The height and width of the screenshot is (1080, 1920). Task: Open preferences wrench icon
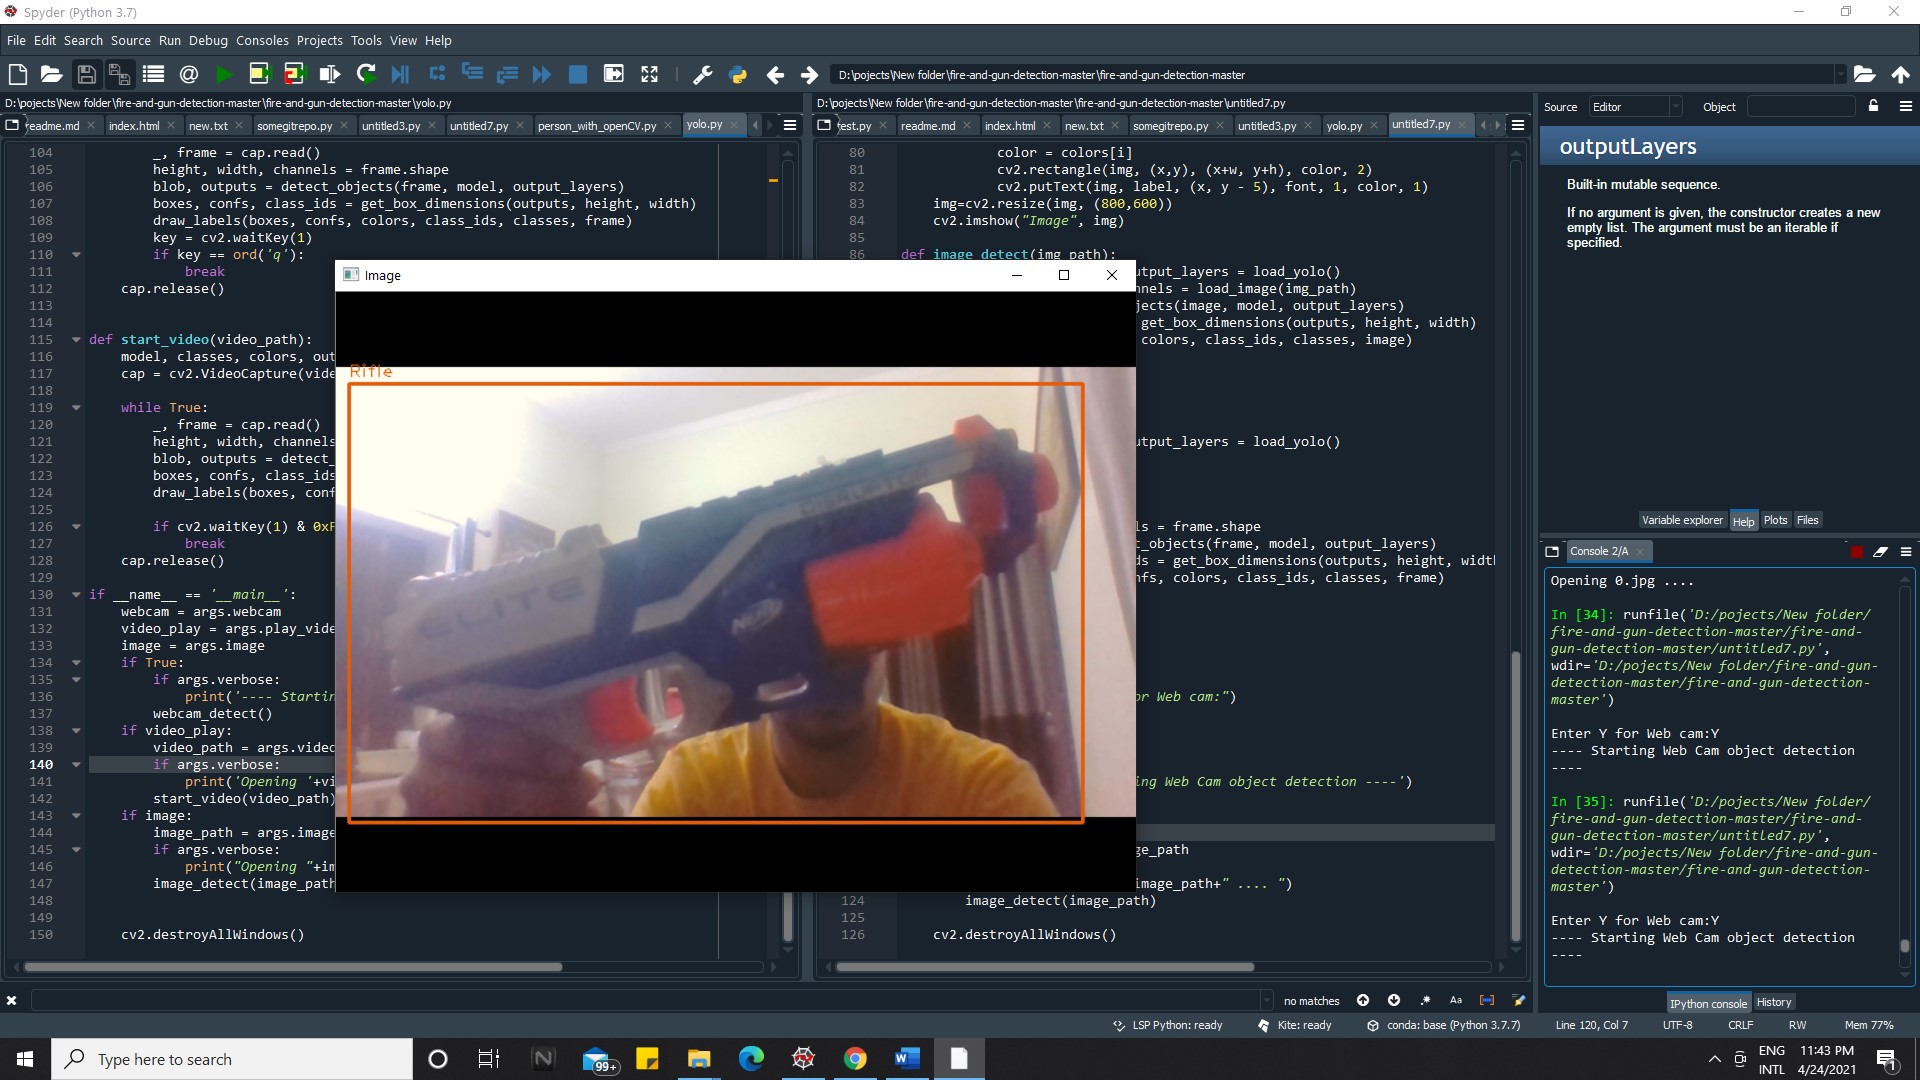coord(702,74)
